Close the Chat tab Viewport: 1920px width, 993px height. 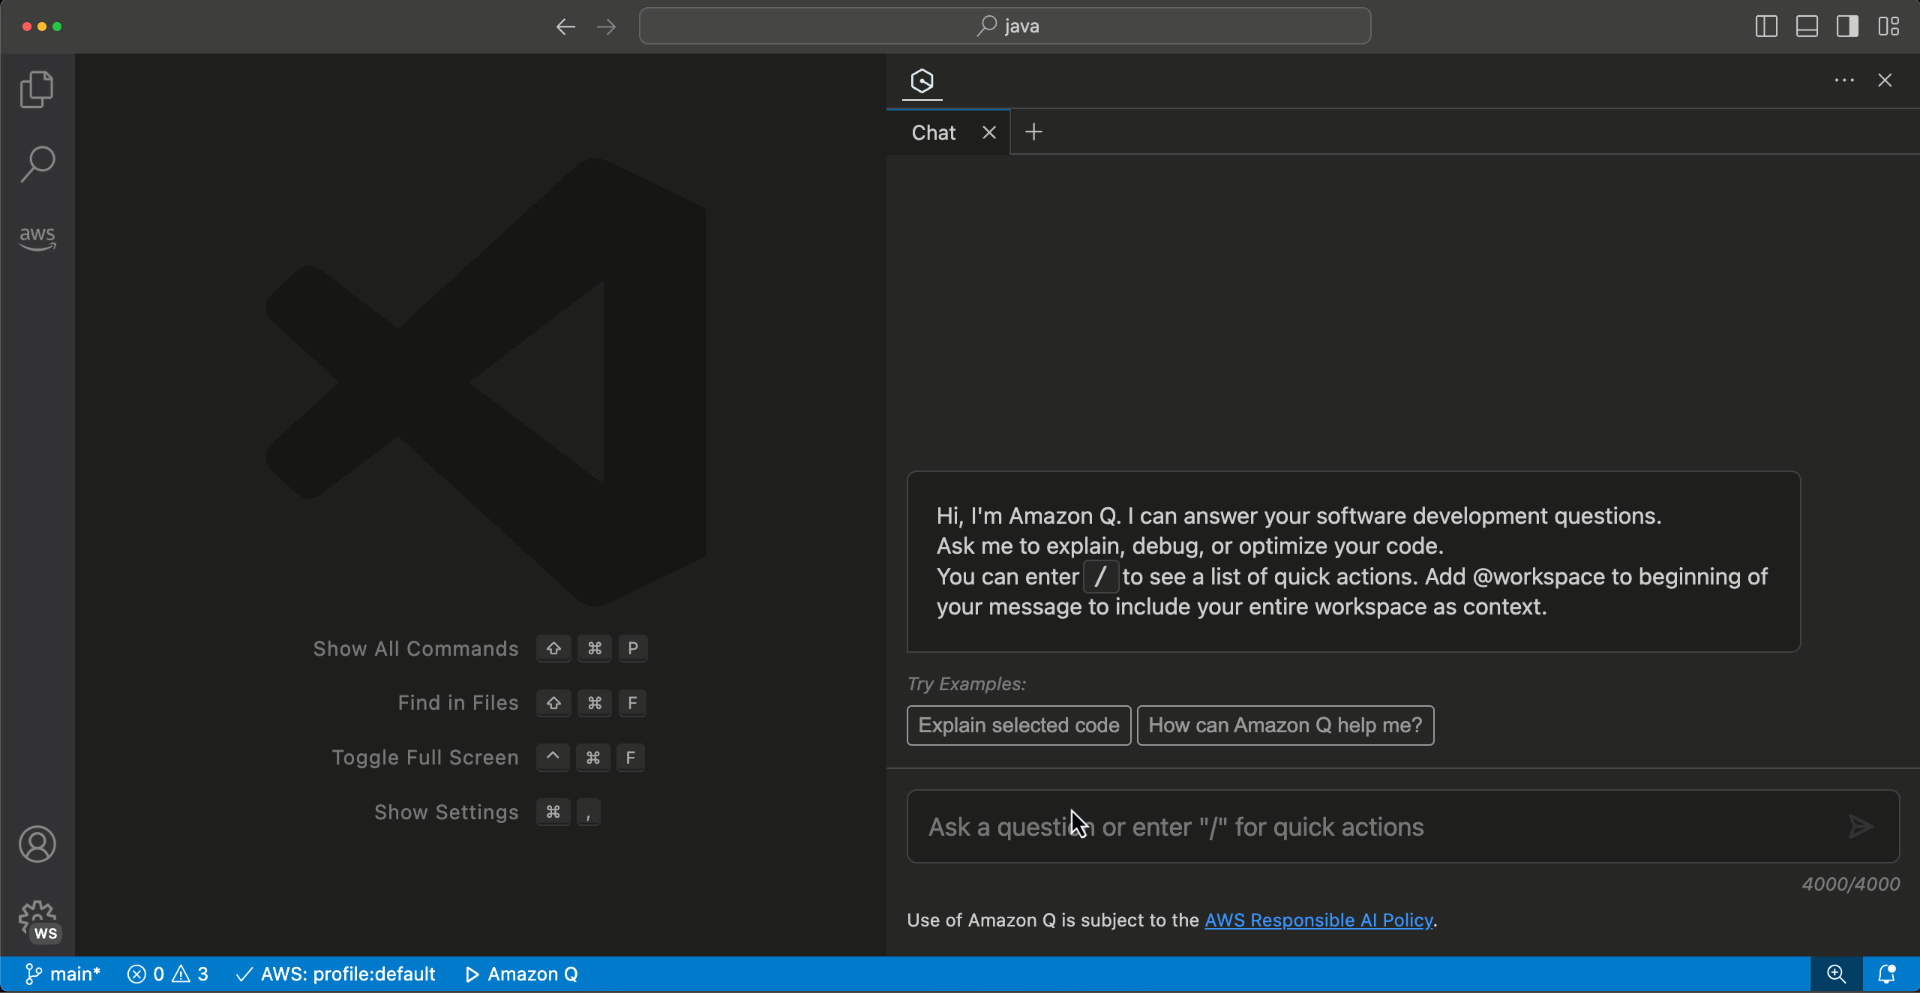tap(989, 133)
